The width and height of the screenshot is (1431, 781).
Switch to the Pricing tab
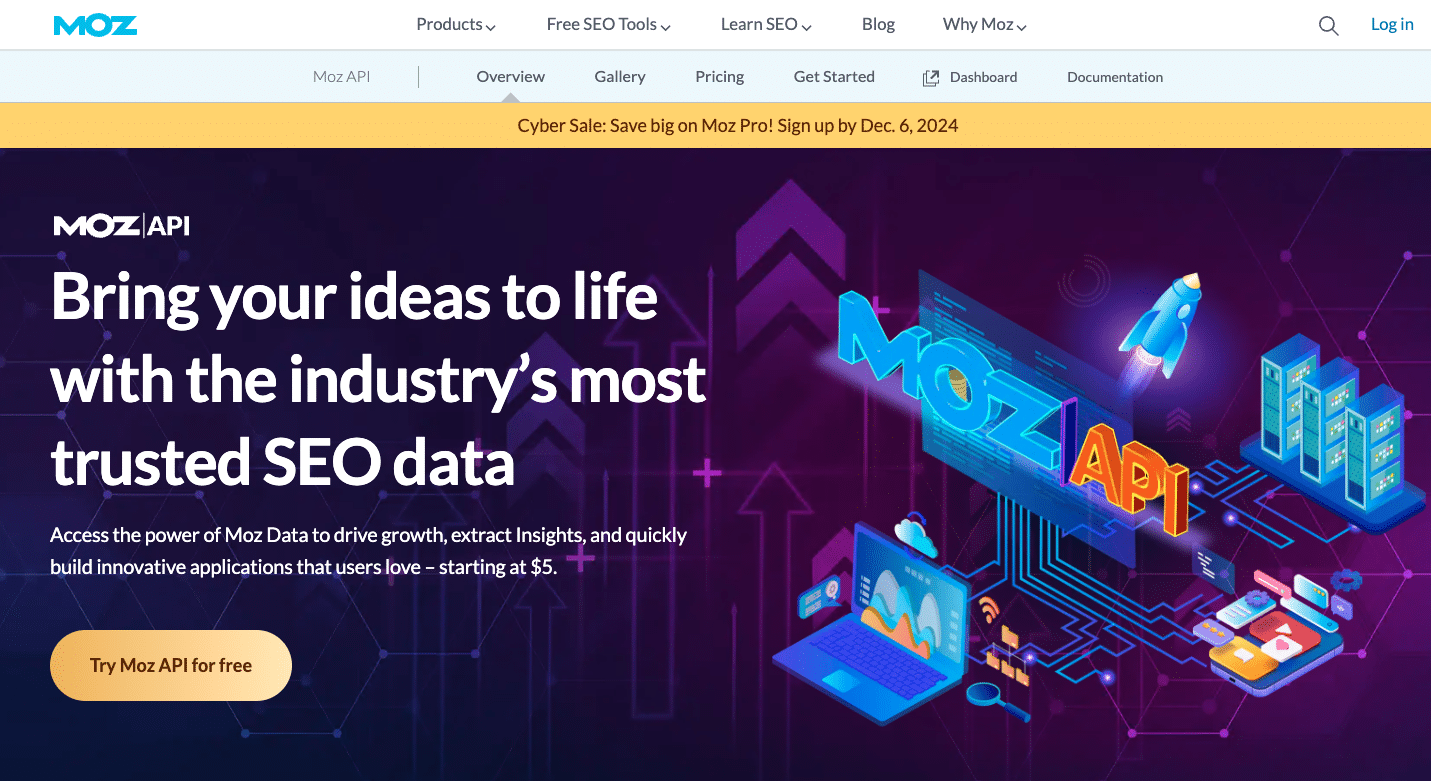(x=720, y=77)
